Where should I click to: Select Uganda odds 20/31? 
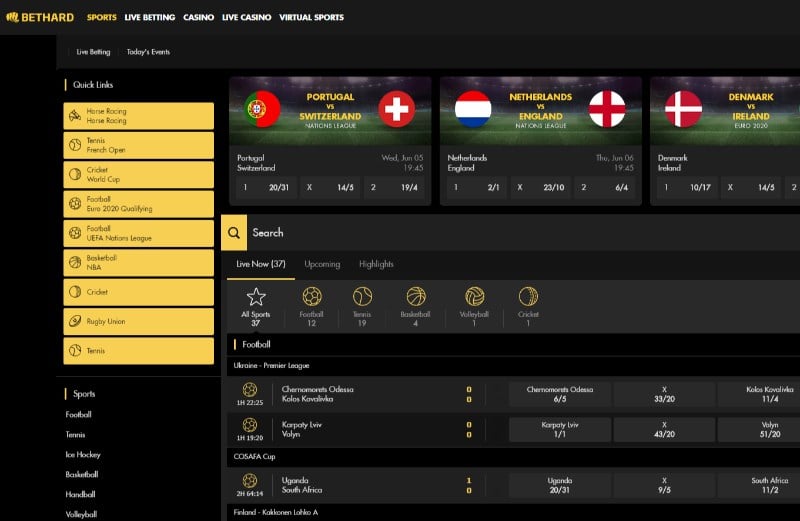(560, 485)
